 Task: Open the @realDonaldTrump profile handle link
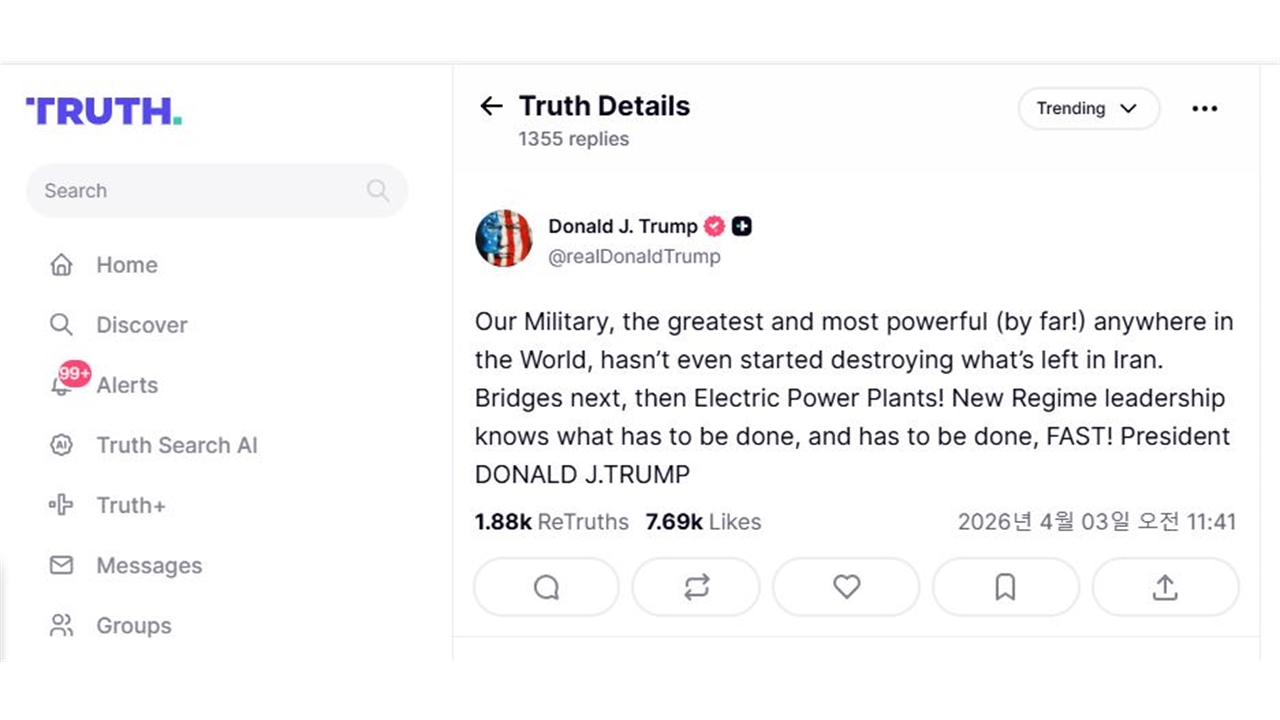click(x=634, y=257)
